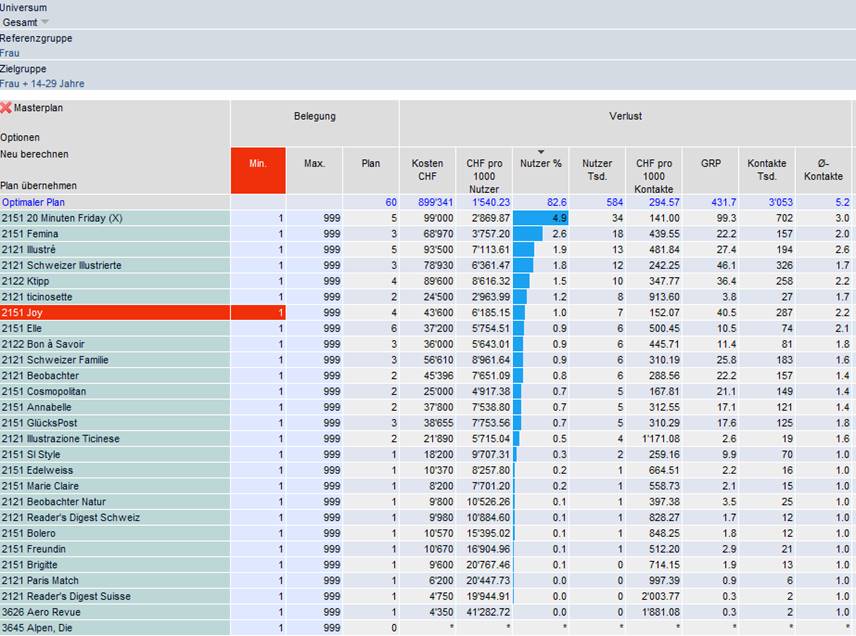
Task: Click Kosten CHF 99'000 for 20 Minuten Friday
Action: [x=438, y=218]
